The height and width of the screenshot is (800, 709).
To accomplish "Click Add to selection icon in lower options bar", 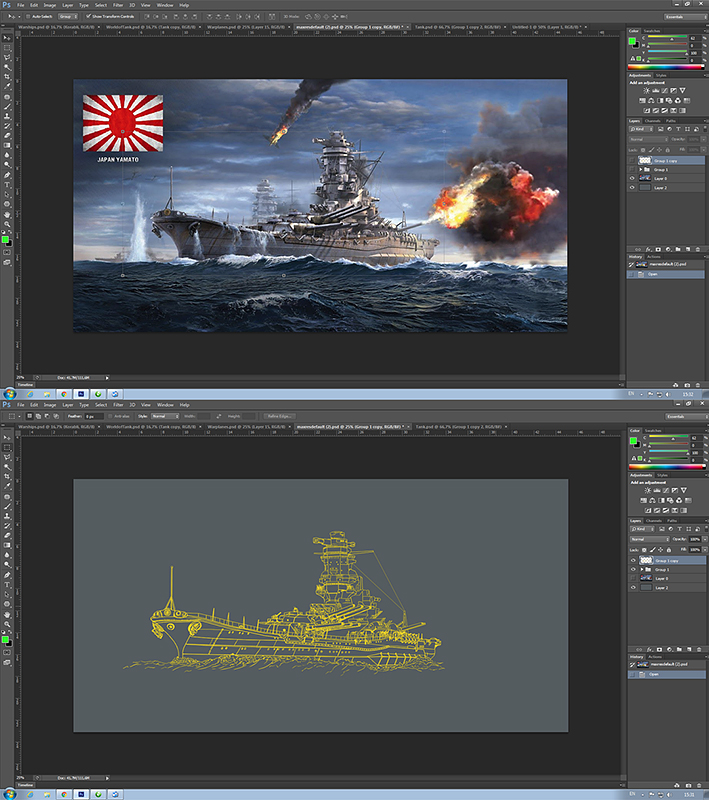I will coord(38,416).
